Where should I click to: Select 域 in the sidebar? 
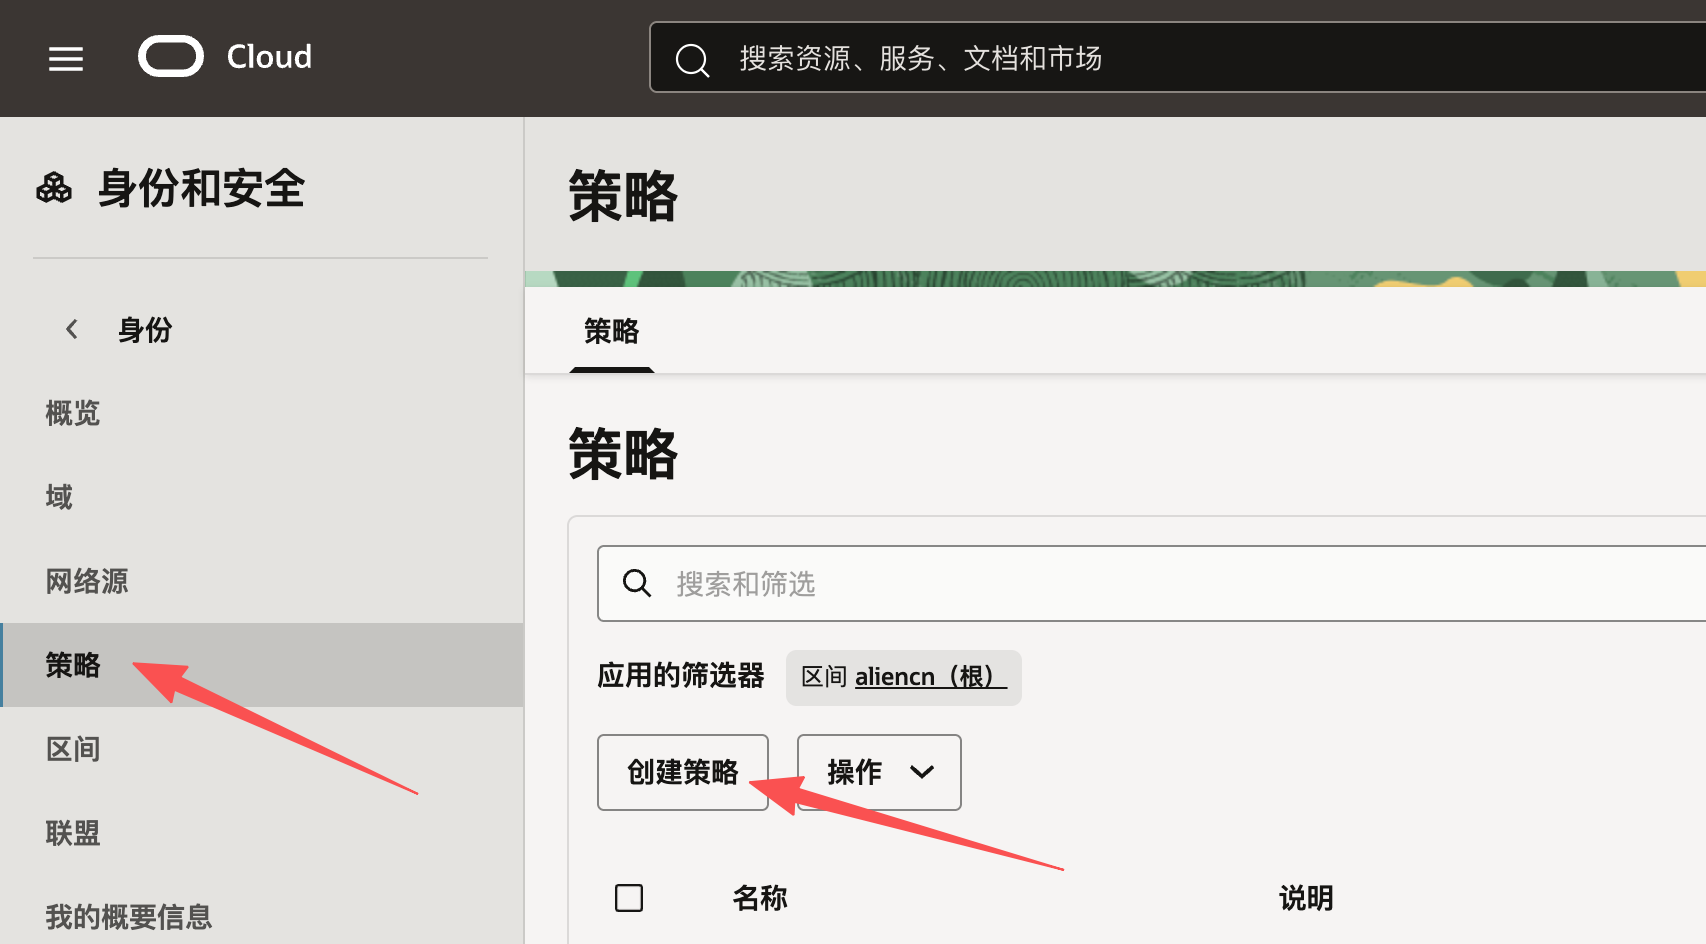59,497
